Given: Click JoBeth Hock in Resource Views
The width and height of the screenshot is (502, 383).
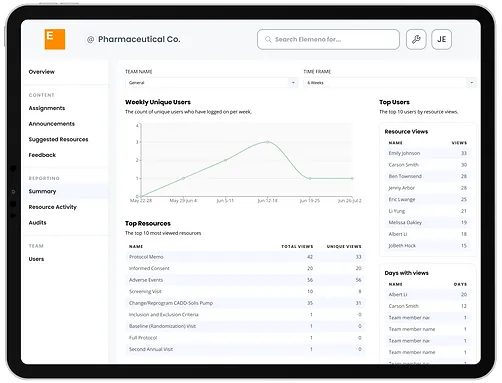Looking at the screenshot, I should (402, 246).
